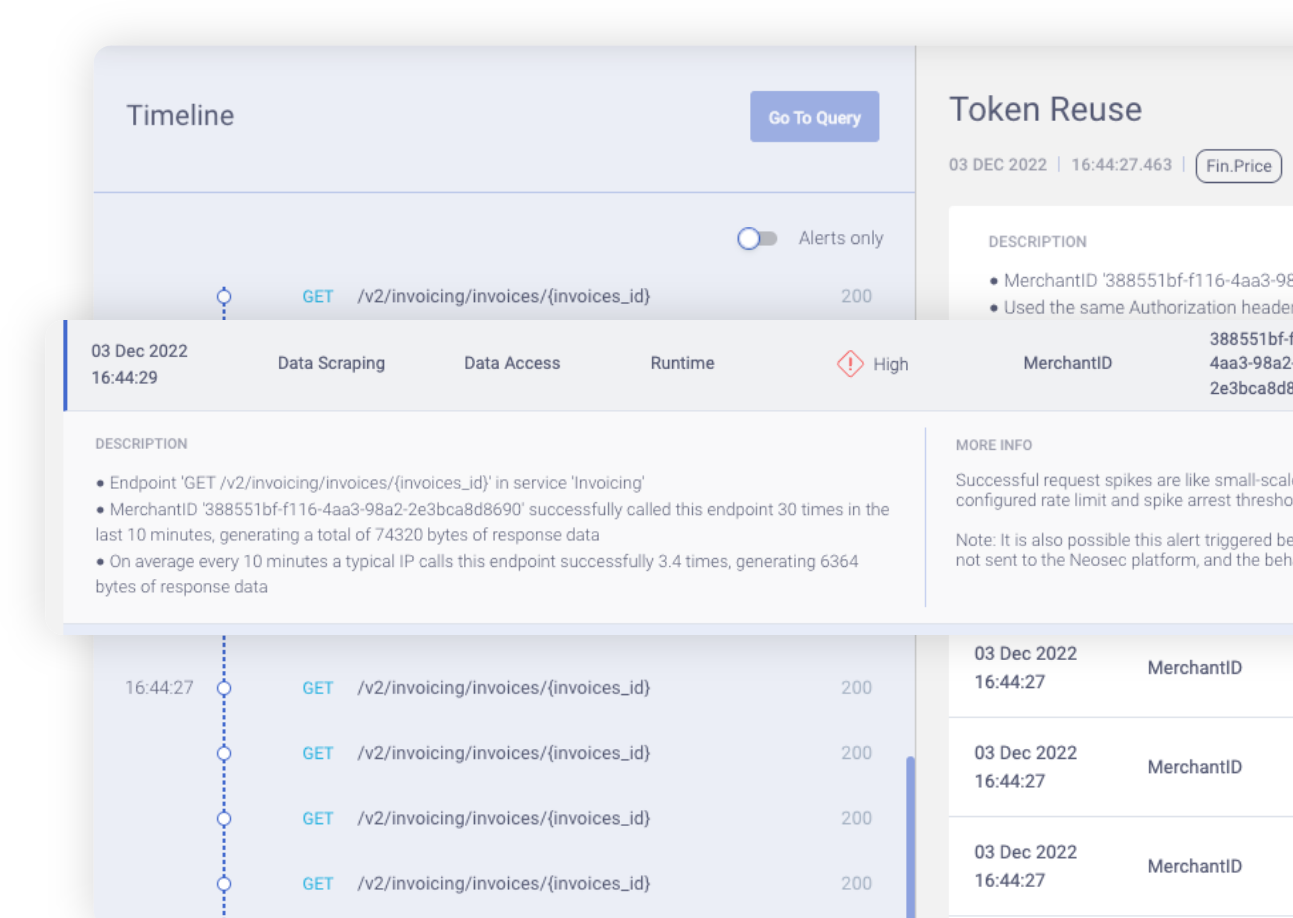
Task: Click the 'successfully called this endpoint 30 times' bullet
Action: tap(492, 522)
